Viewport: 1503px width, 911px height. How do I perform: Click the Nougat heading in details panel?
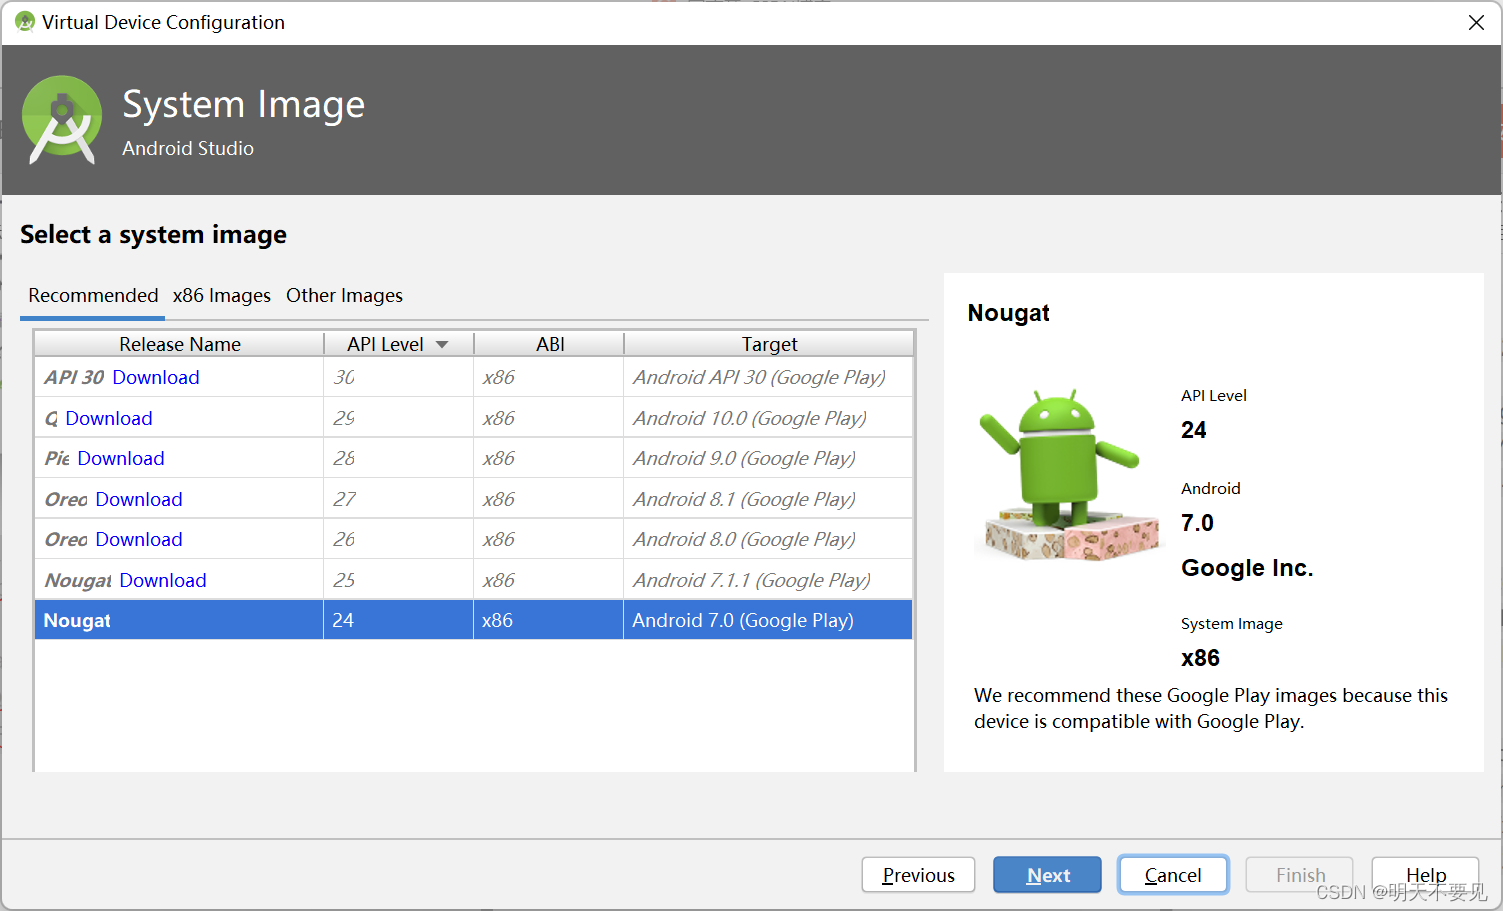(1008, 313)
